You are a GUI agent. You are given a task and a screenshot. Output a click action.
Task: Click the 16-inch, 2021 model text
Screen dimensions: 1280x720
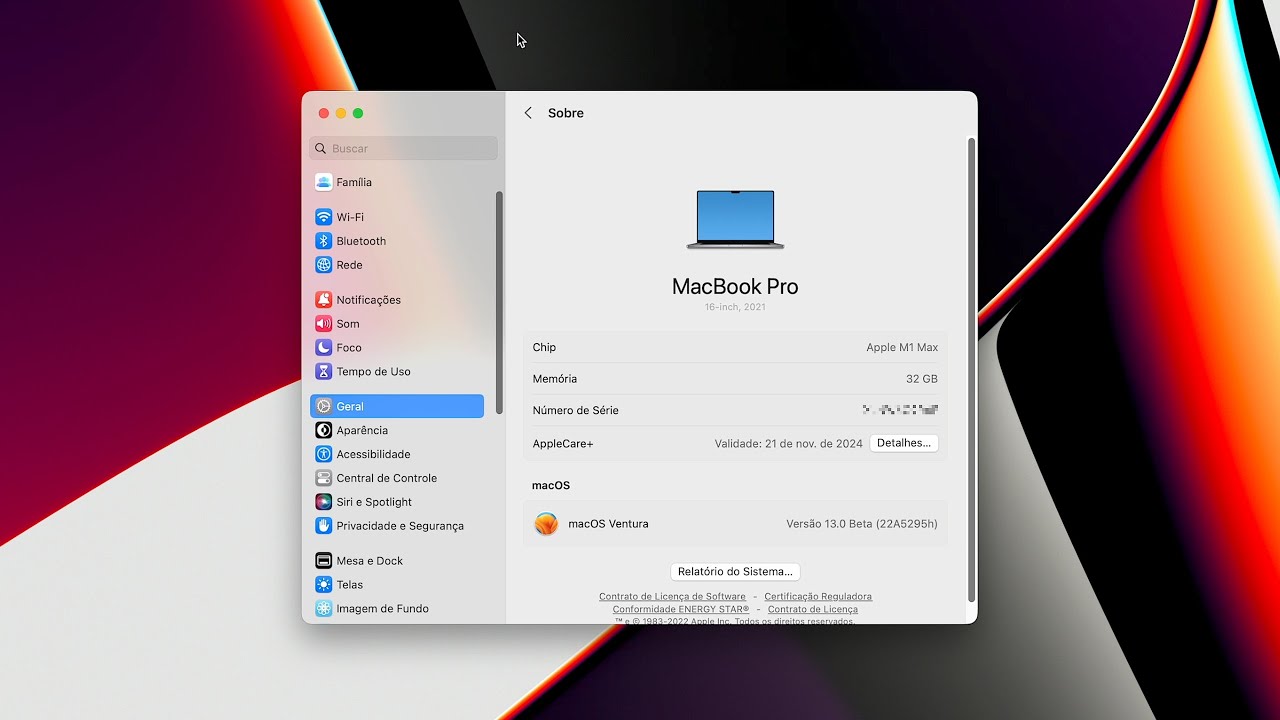(x=735, y=307)
